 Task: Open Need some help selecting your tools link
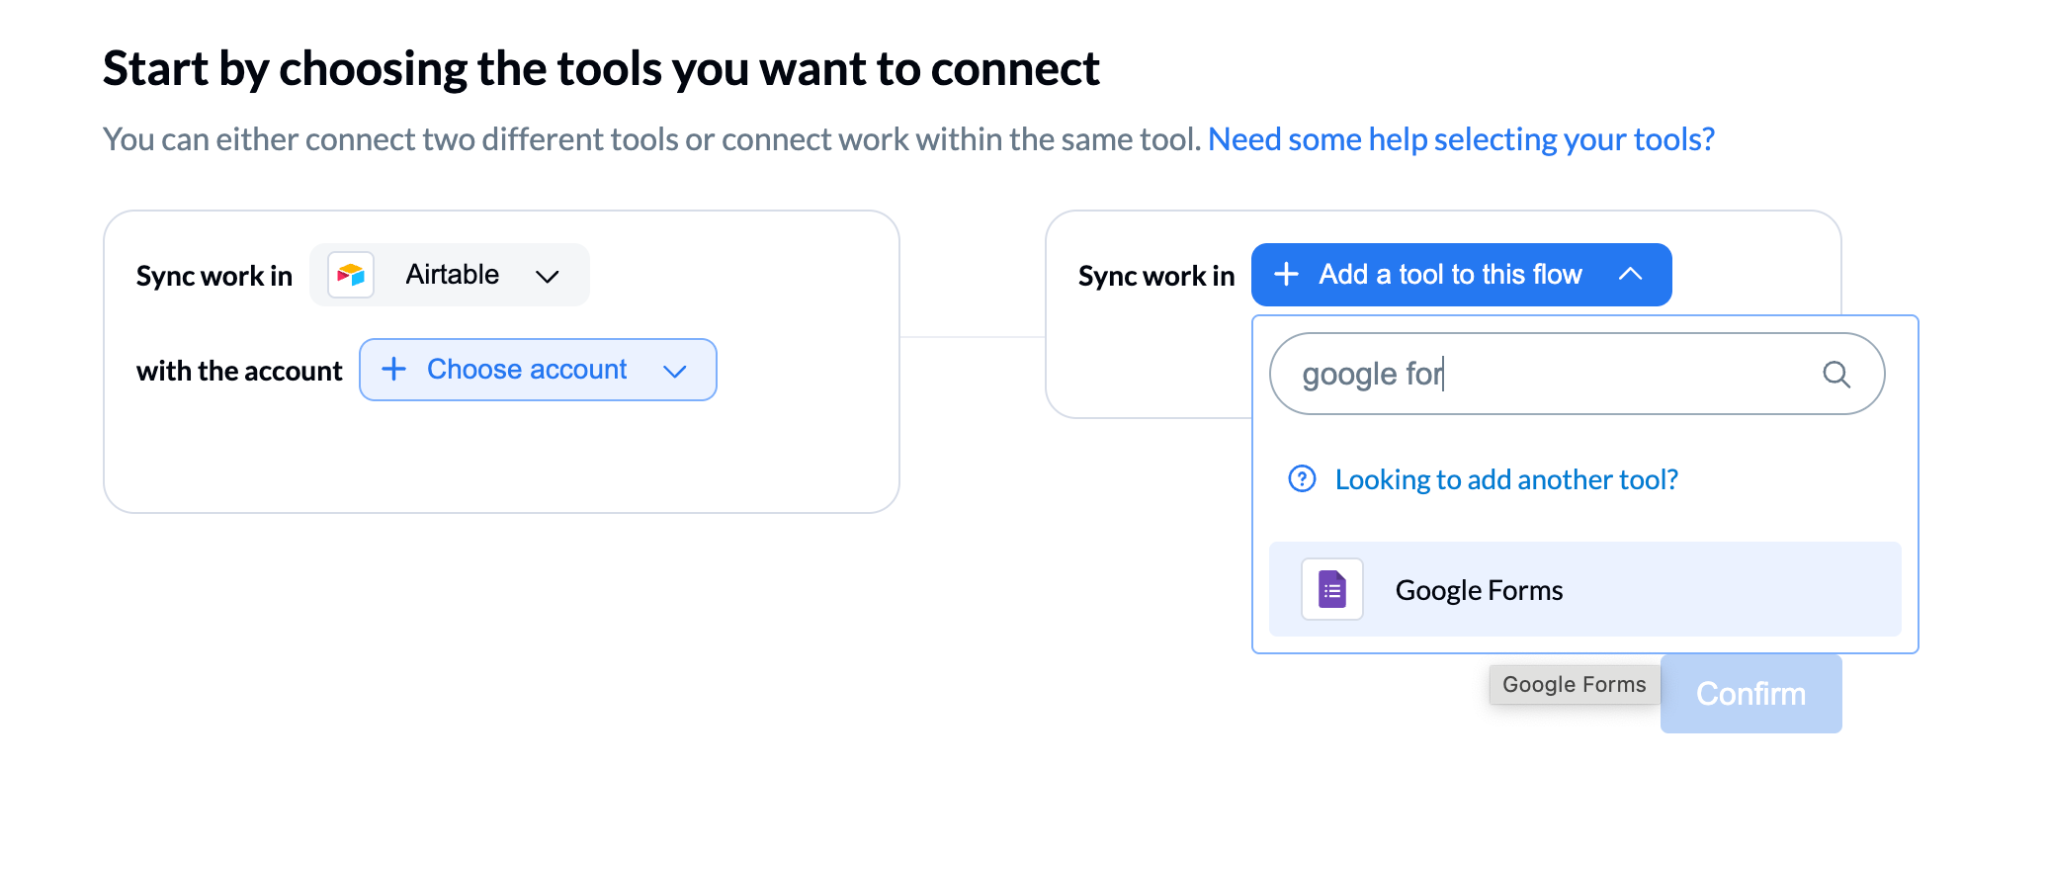tap(1462, 139)
